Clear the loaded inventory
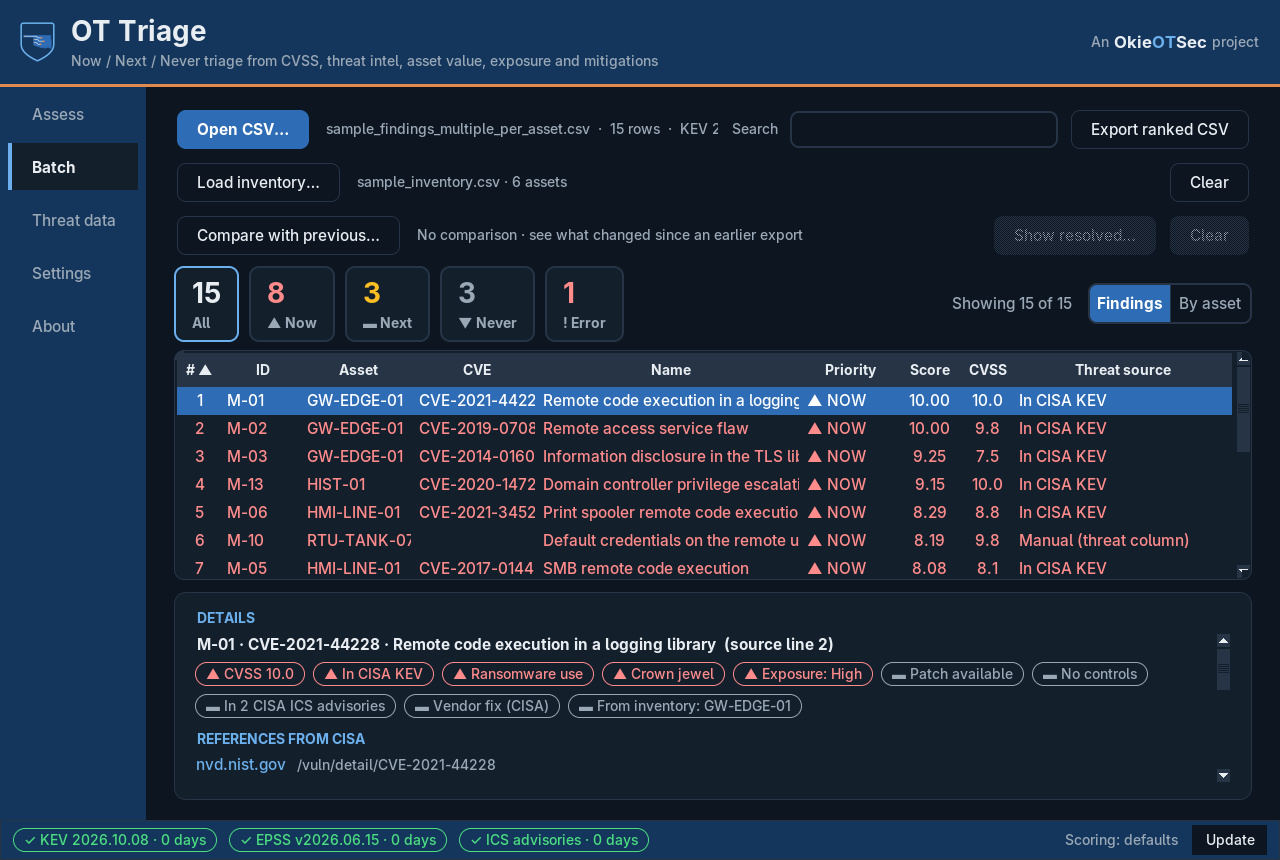 [x=1209, y=182]
